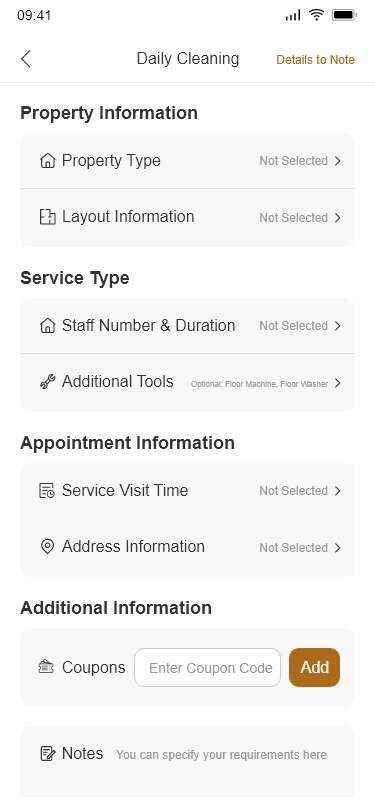Expand Property Type chevron arrow
The height and width of the screenshot is (812, 375).
coord(338,161)
